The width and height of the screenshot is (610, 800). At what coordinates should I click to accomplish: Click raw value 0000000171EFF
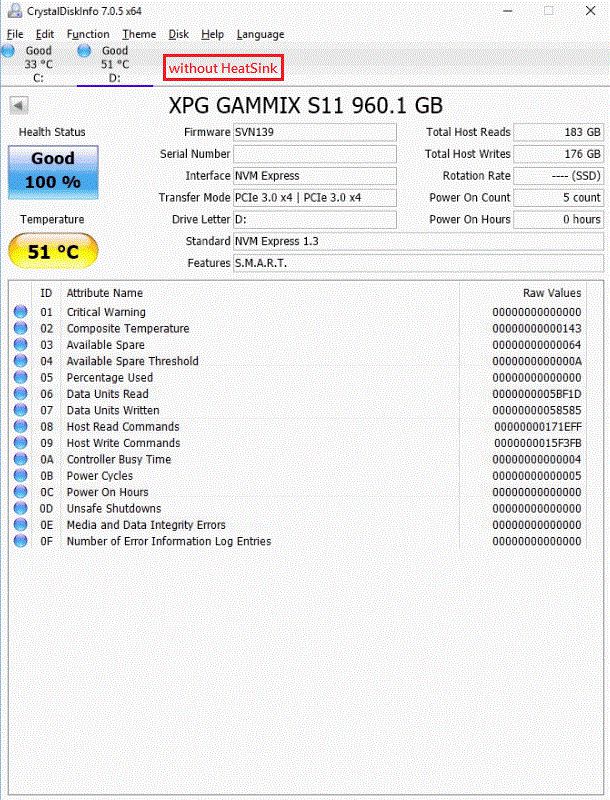coord(538,427)
